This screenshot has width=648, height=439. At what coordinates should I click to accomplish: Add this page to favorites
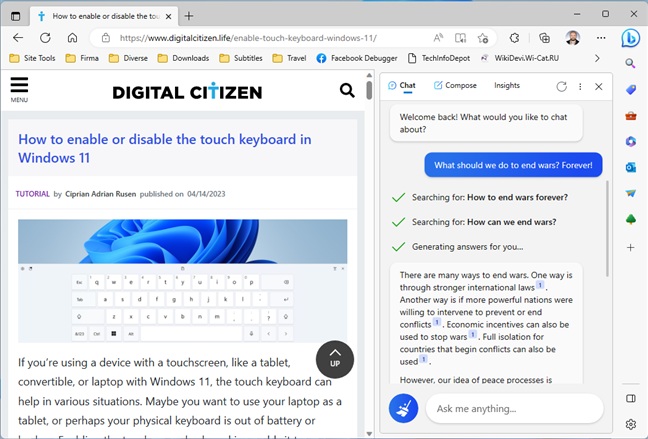coord(483,38)
